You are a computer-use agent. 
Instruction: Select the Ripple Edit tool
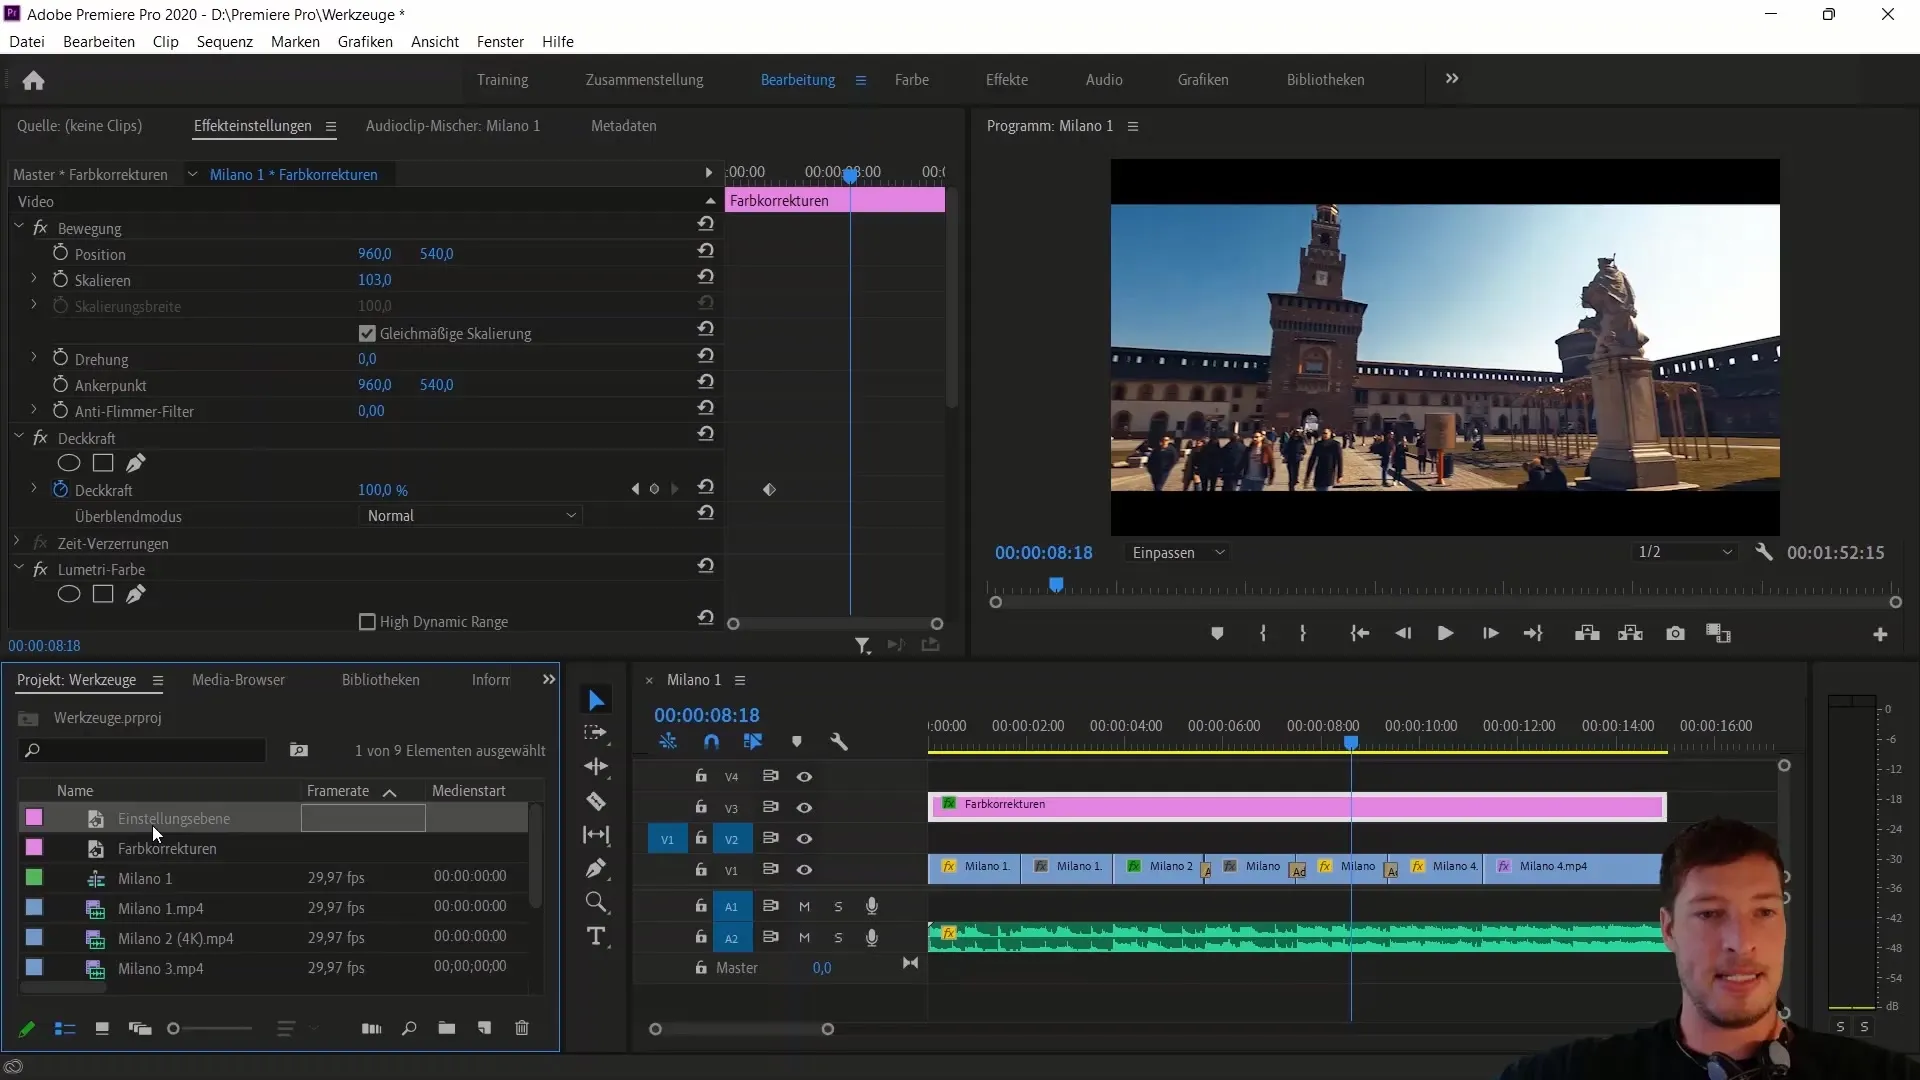[x=596, y=767]
